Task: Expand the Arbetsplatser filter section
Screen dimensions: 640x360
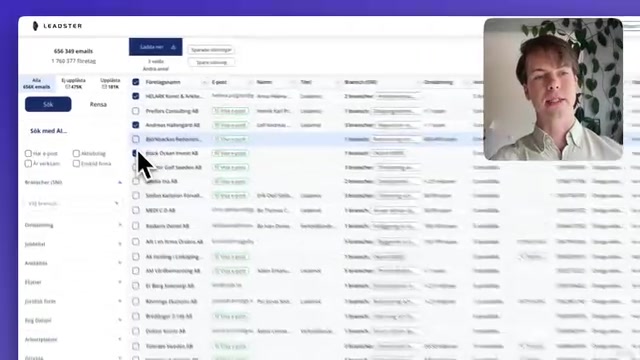Action: [120, 339]
